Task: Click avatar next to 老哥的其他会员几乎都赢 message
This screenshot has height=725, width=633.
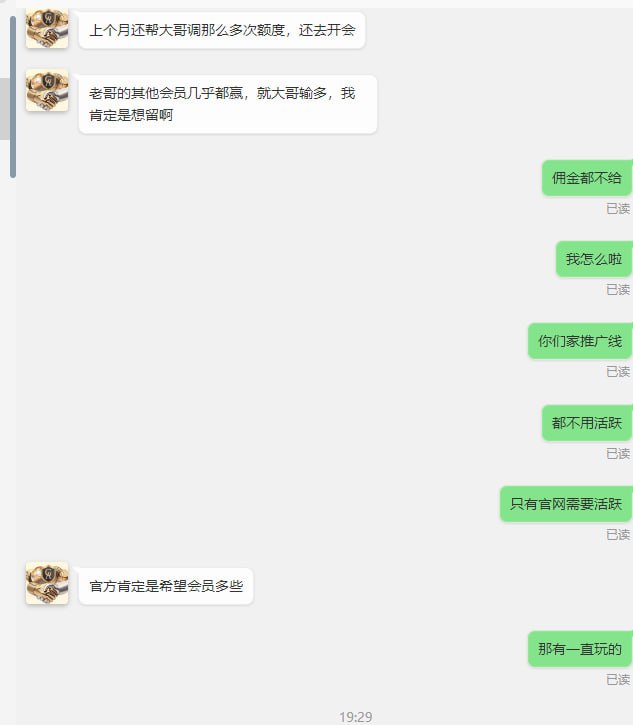Action: coord(47,90)
